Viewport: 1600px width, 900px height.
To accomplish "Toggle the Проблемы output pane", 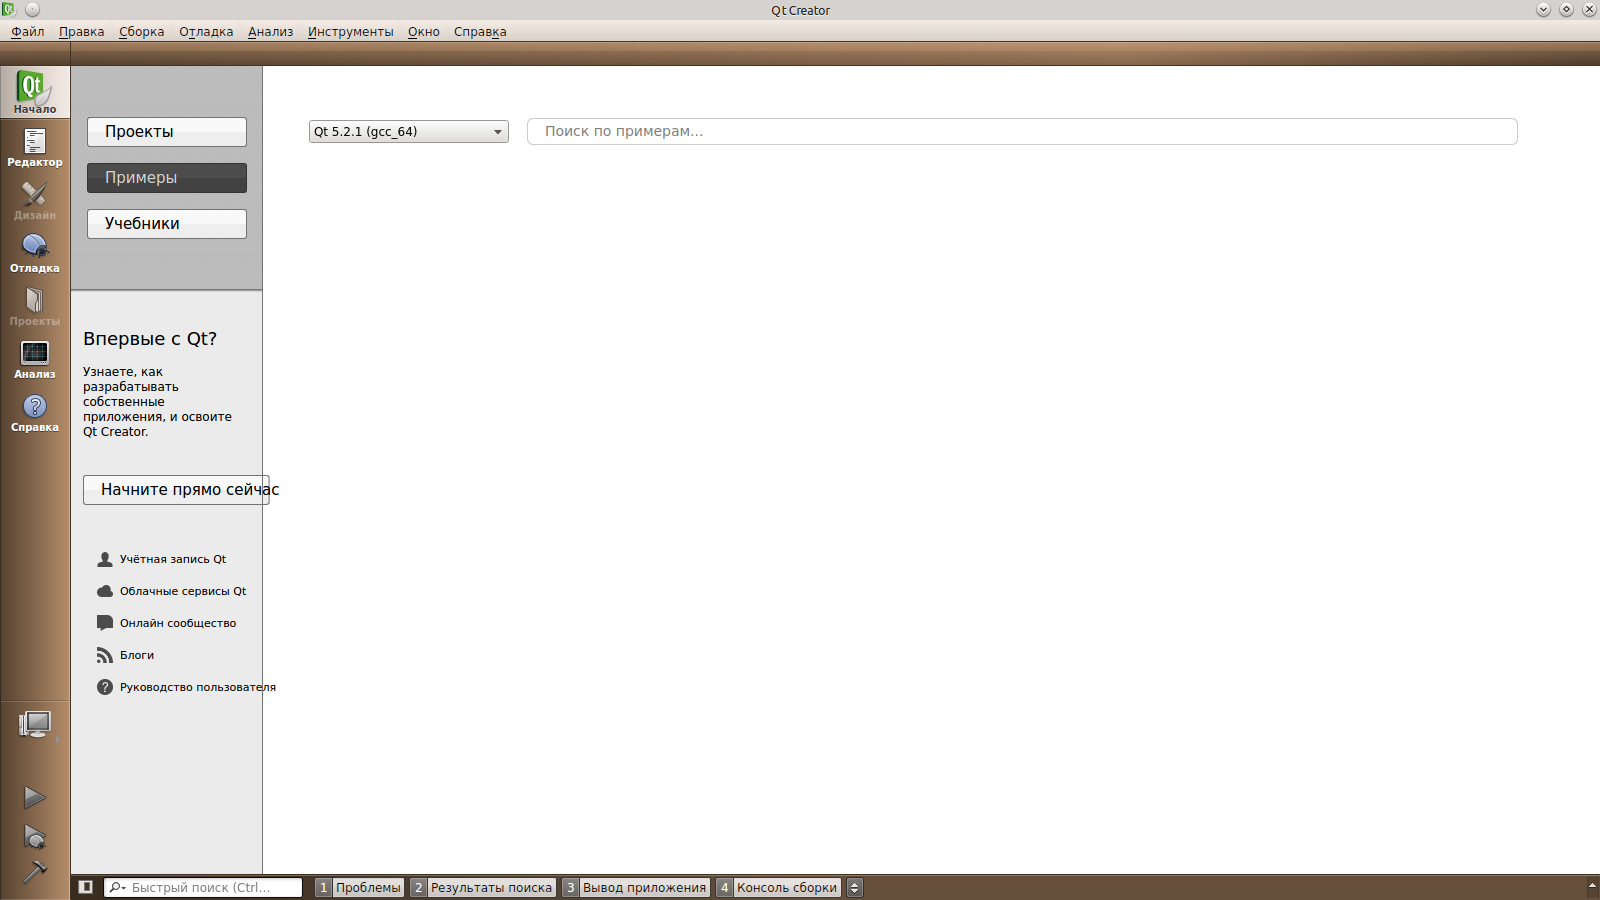I will click(x=359, y=887).
